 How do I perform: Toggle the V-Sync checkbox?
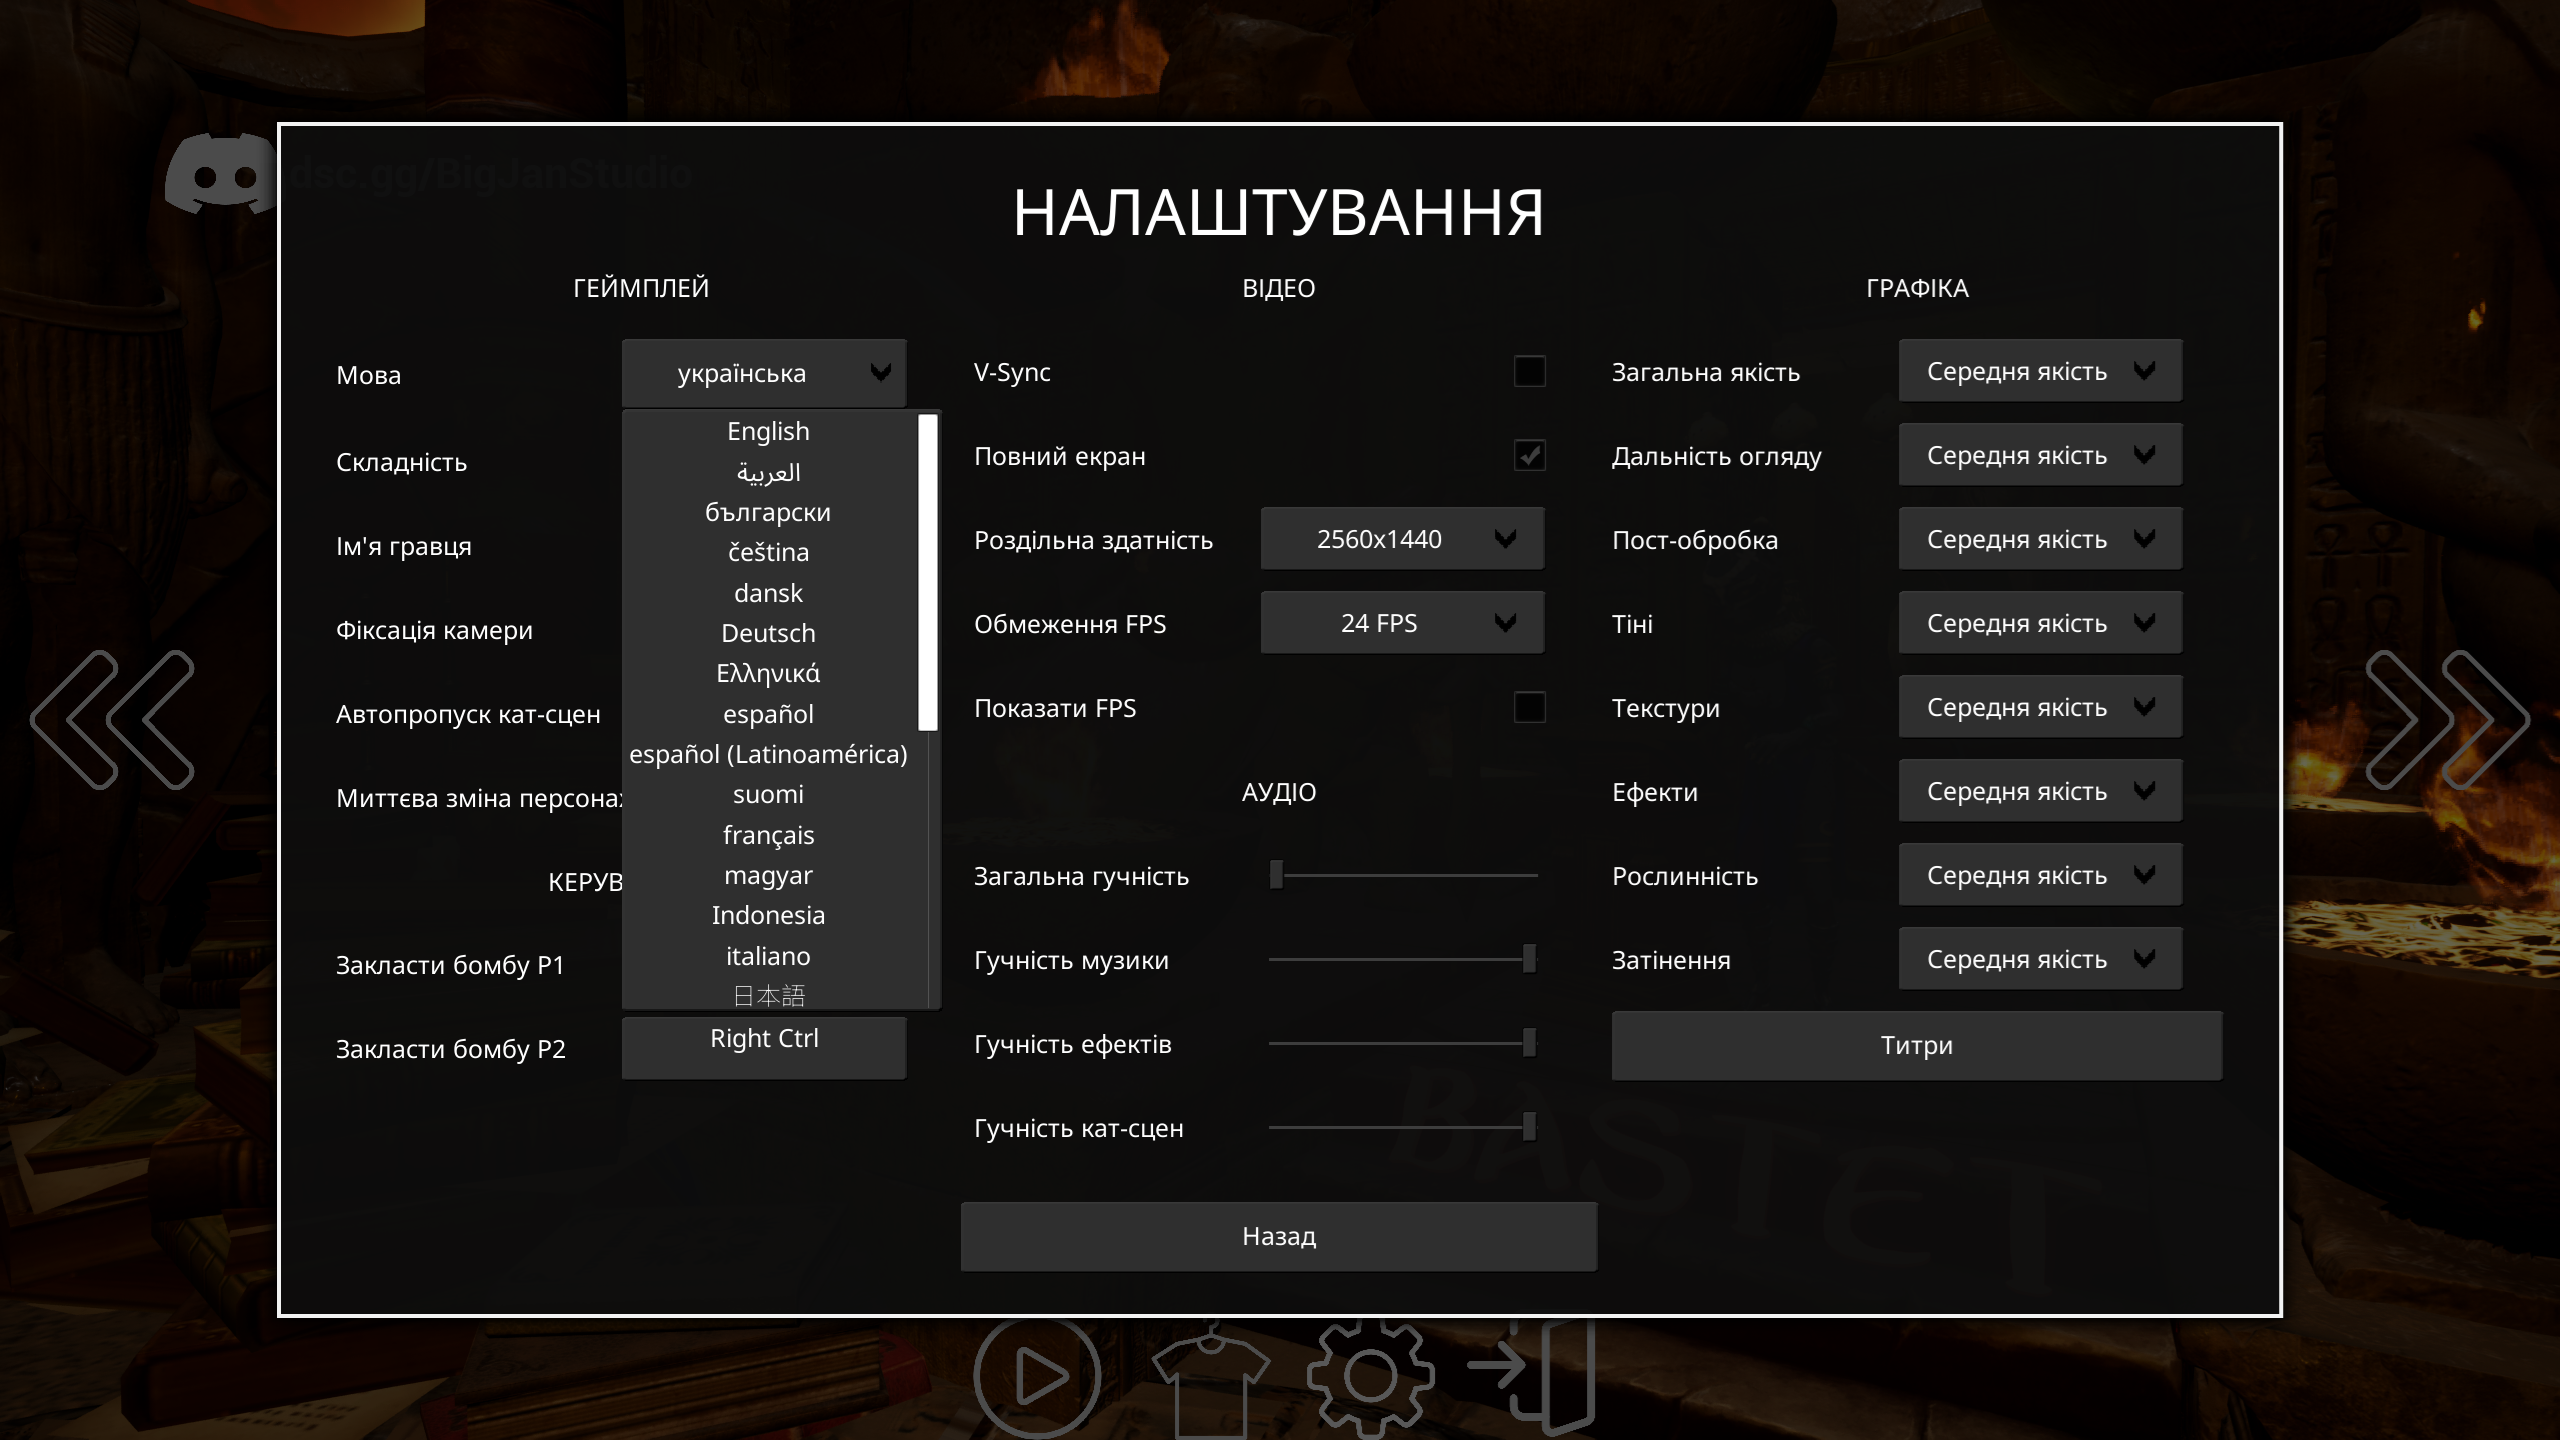tap(1529, 371)
